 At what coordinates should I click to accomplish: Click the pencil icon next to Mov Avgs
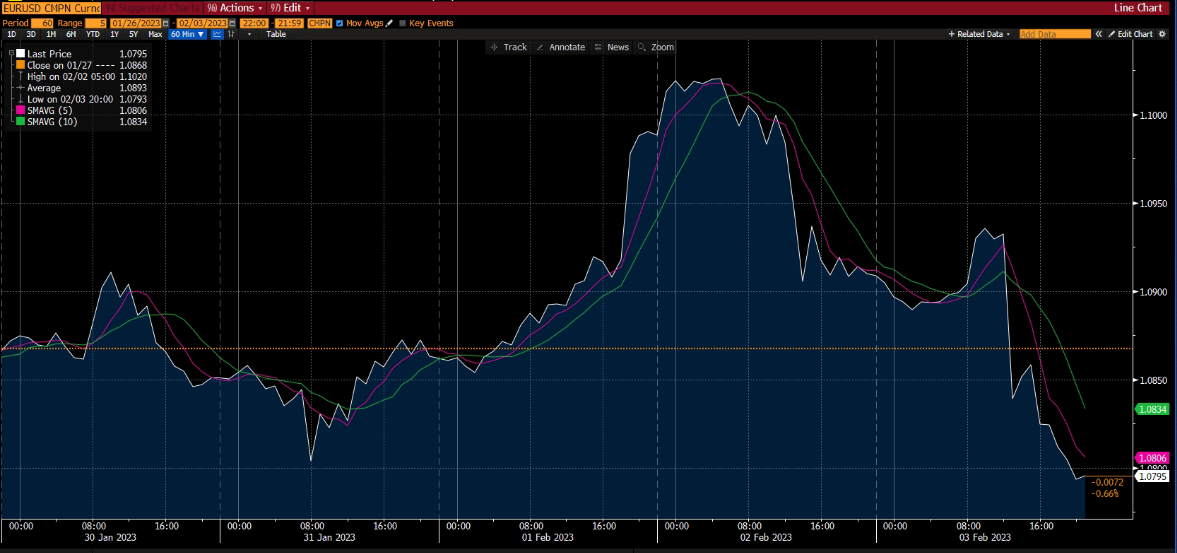pos(389,23)
